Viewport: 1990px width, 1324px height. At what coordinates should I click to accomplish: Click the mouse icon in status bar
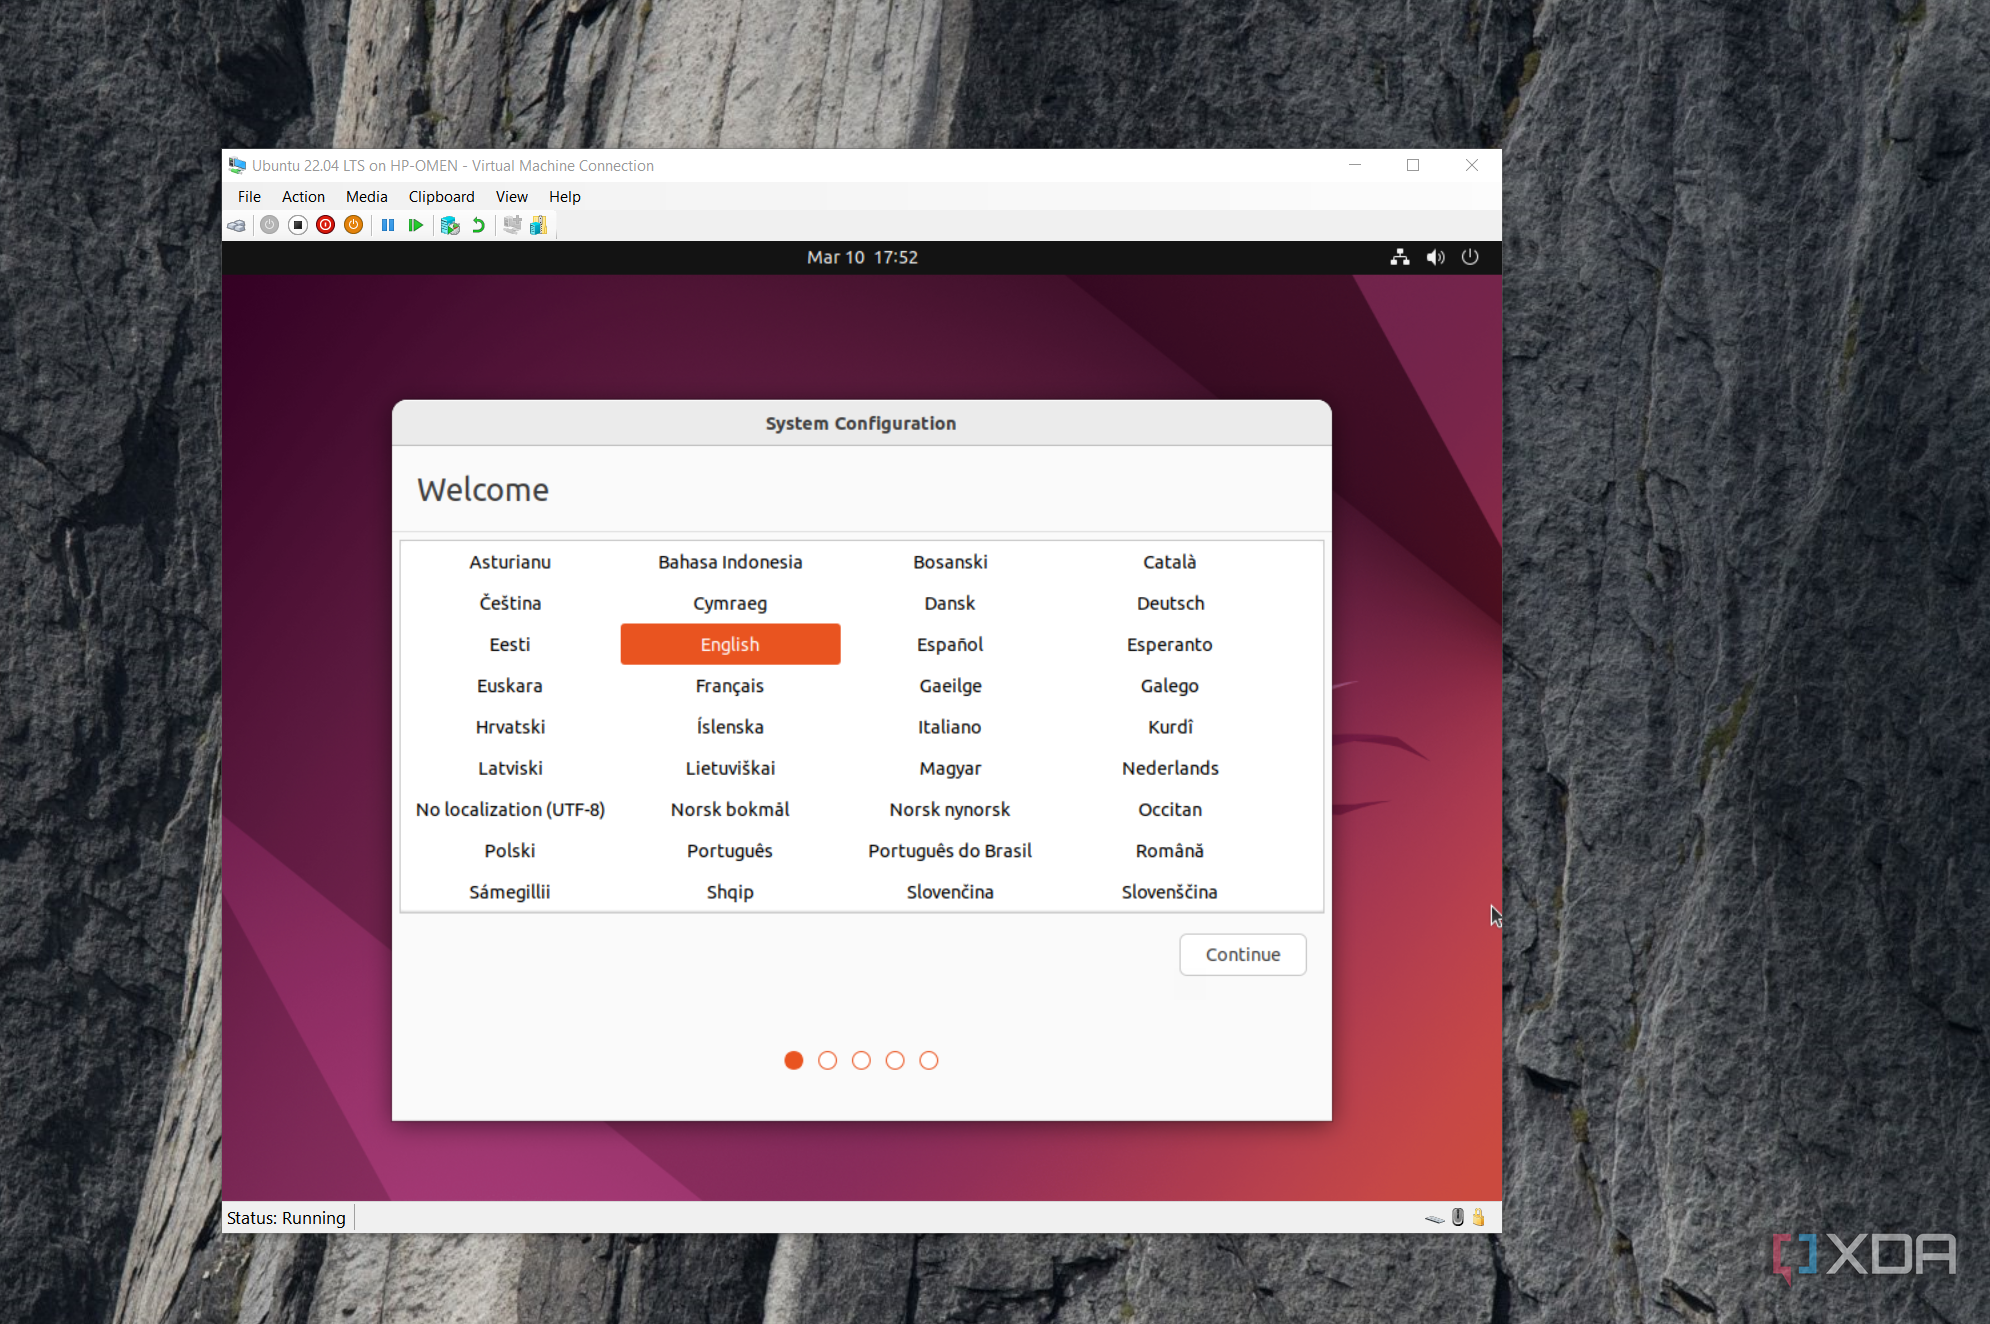click(x=1458, y=1217)
